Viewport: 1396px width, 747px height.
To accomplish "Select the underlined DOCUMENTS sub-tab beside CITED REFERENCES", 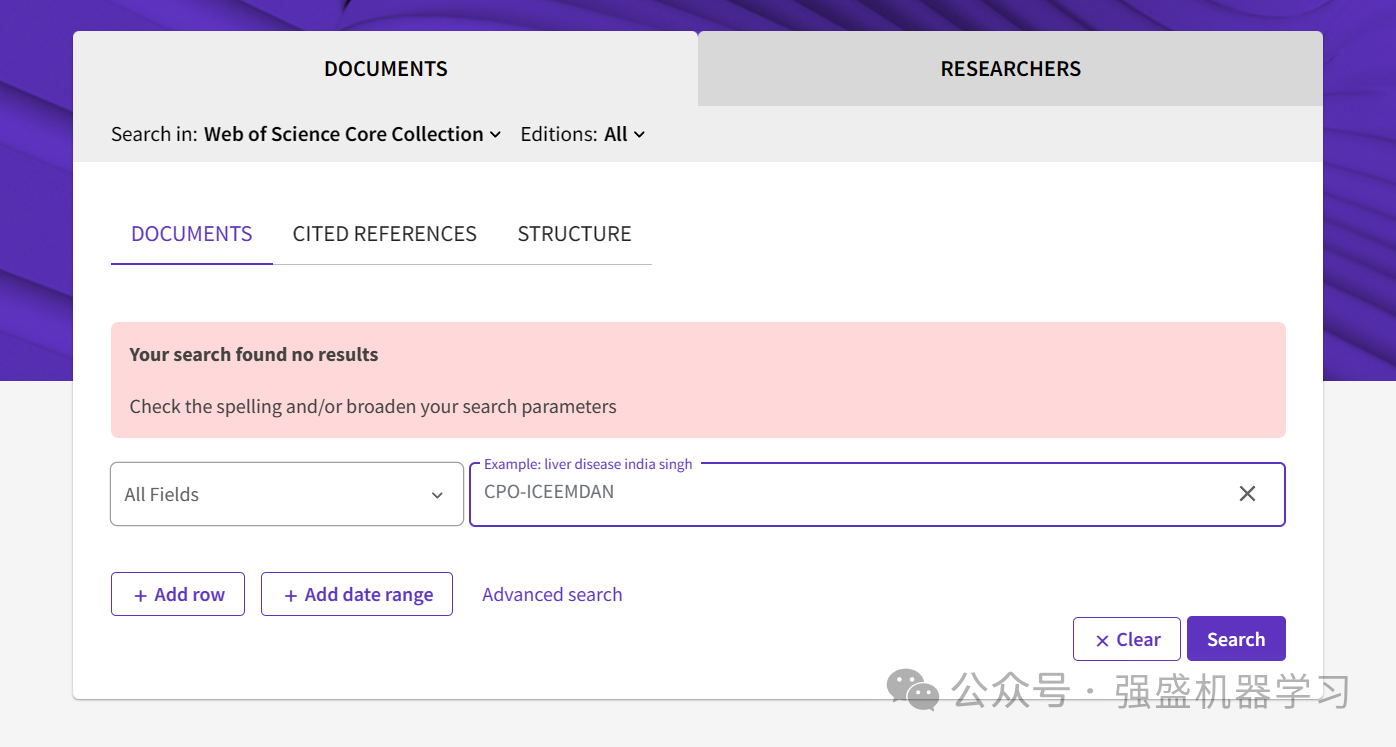I will (x=191, y=234).
